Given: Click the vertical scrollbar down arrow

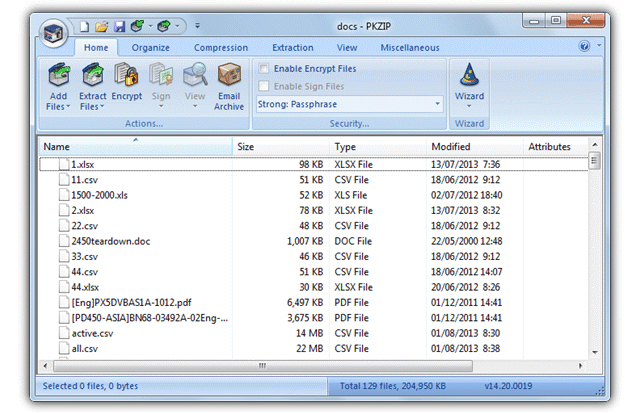Looking at the screenshot, I should 595,352.
